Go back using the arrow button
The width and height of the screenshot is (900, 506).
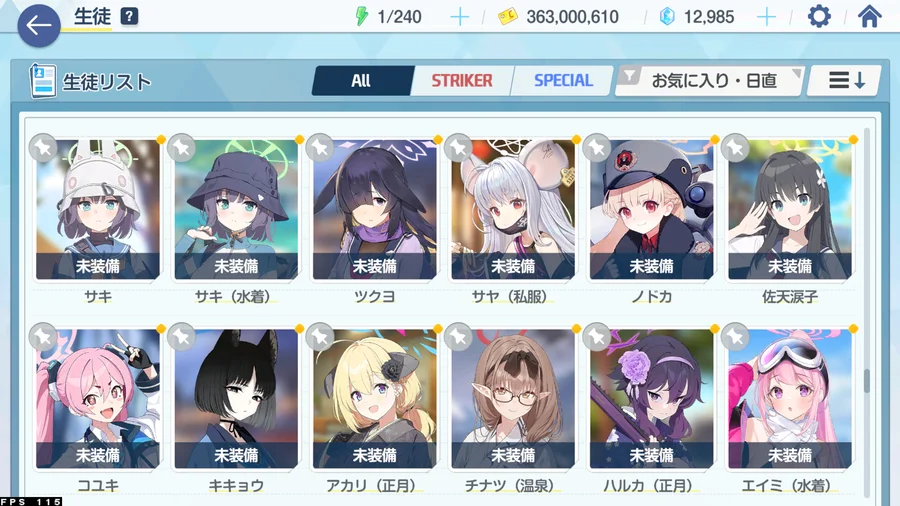(x=38, y=25)
